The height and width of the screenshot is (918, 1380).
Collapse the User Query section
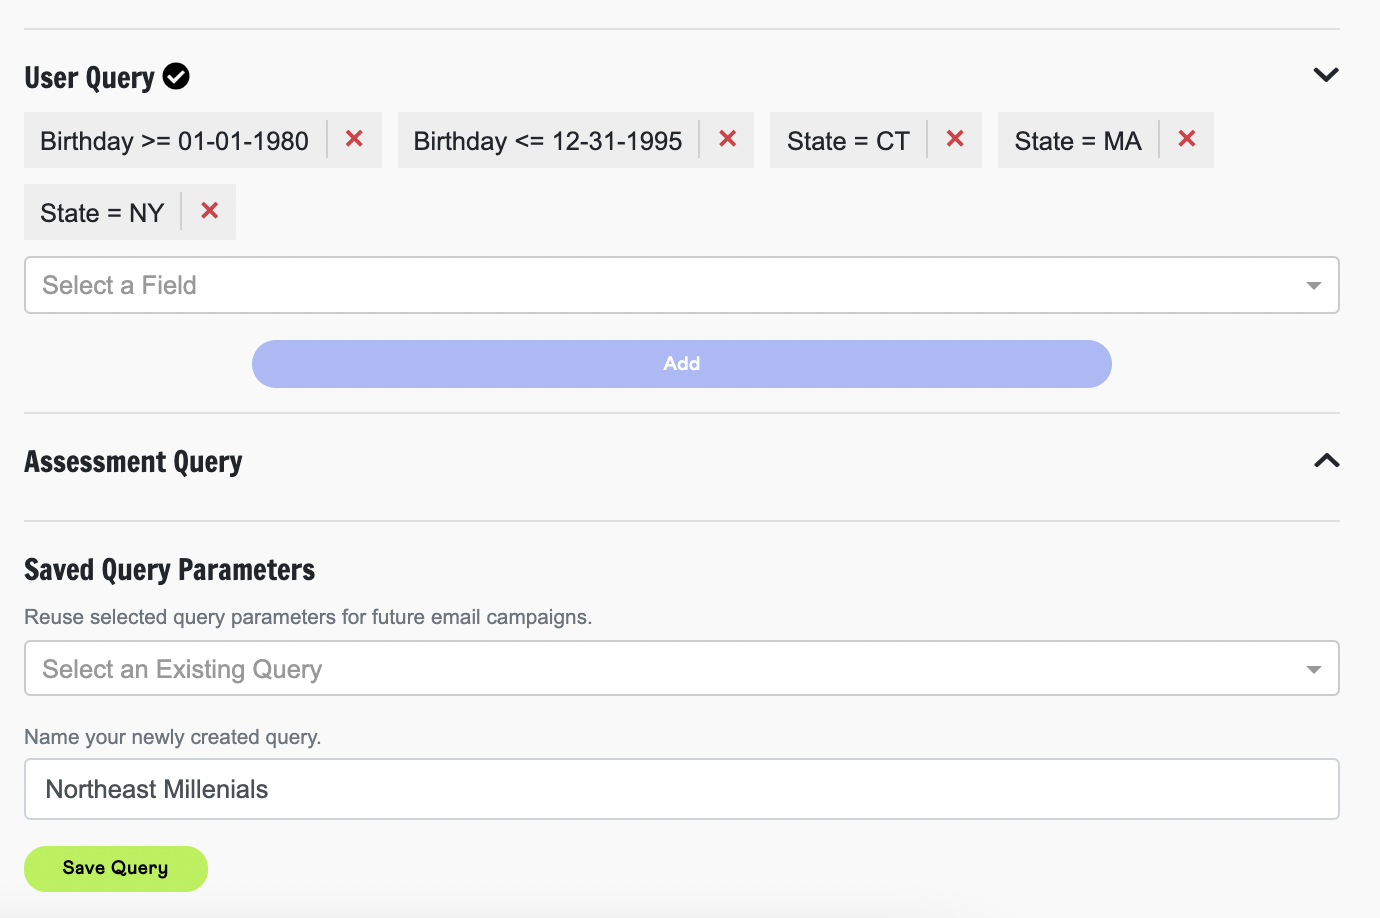[1326, 74]
